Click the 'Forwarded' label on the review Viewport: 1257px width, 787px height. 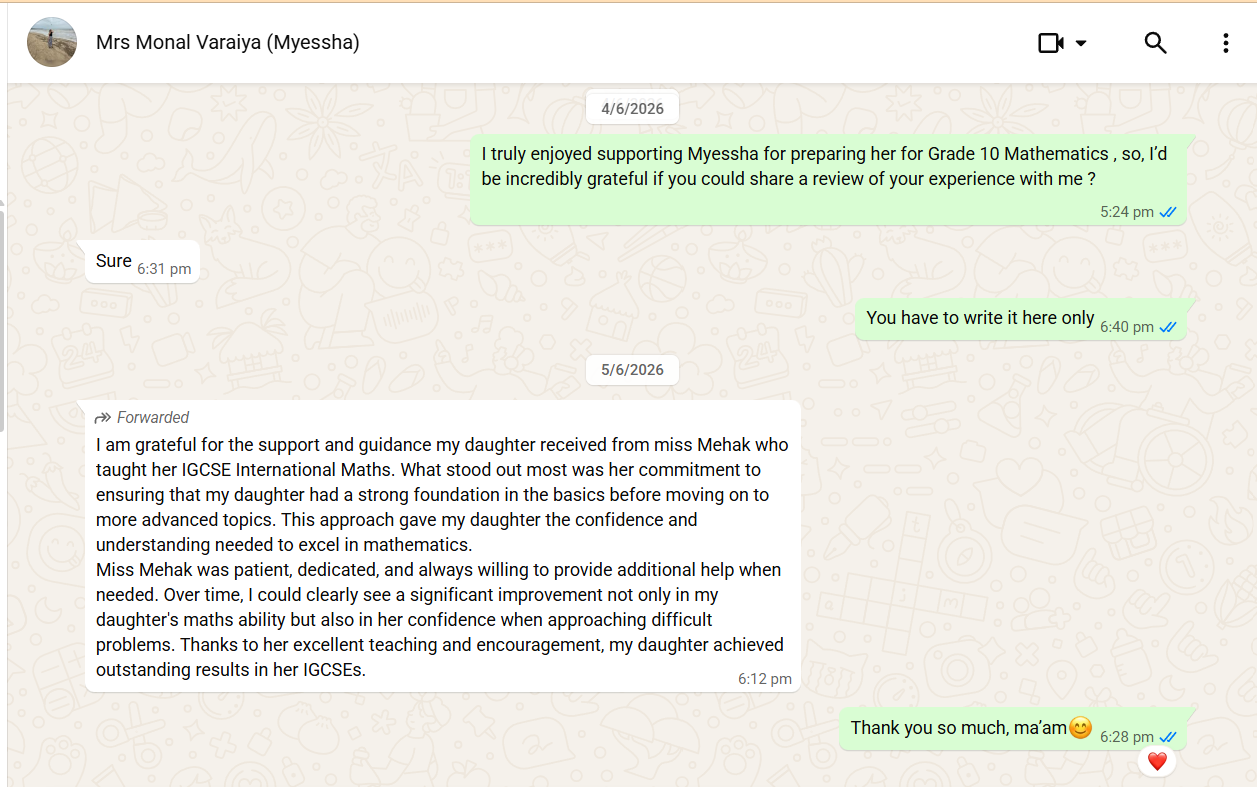(x=153, y=418)
